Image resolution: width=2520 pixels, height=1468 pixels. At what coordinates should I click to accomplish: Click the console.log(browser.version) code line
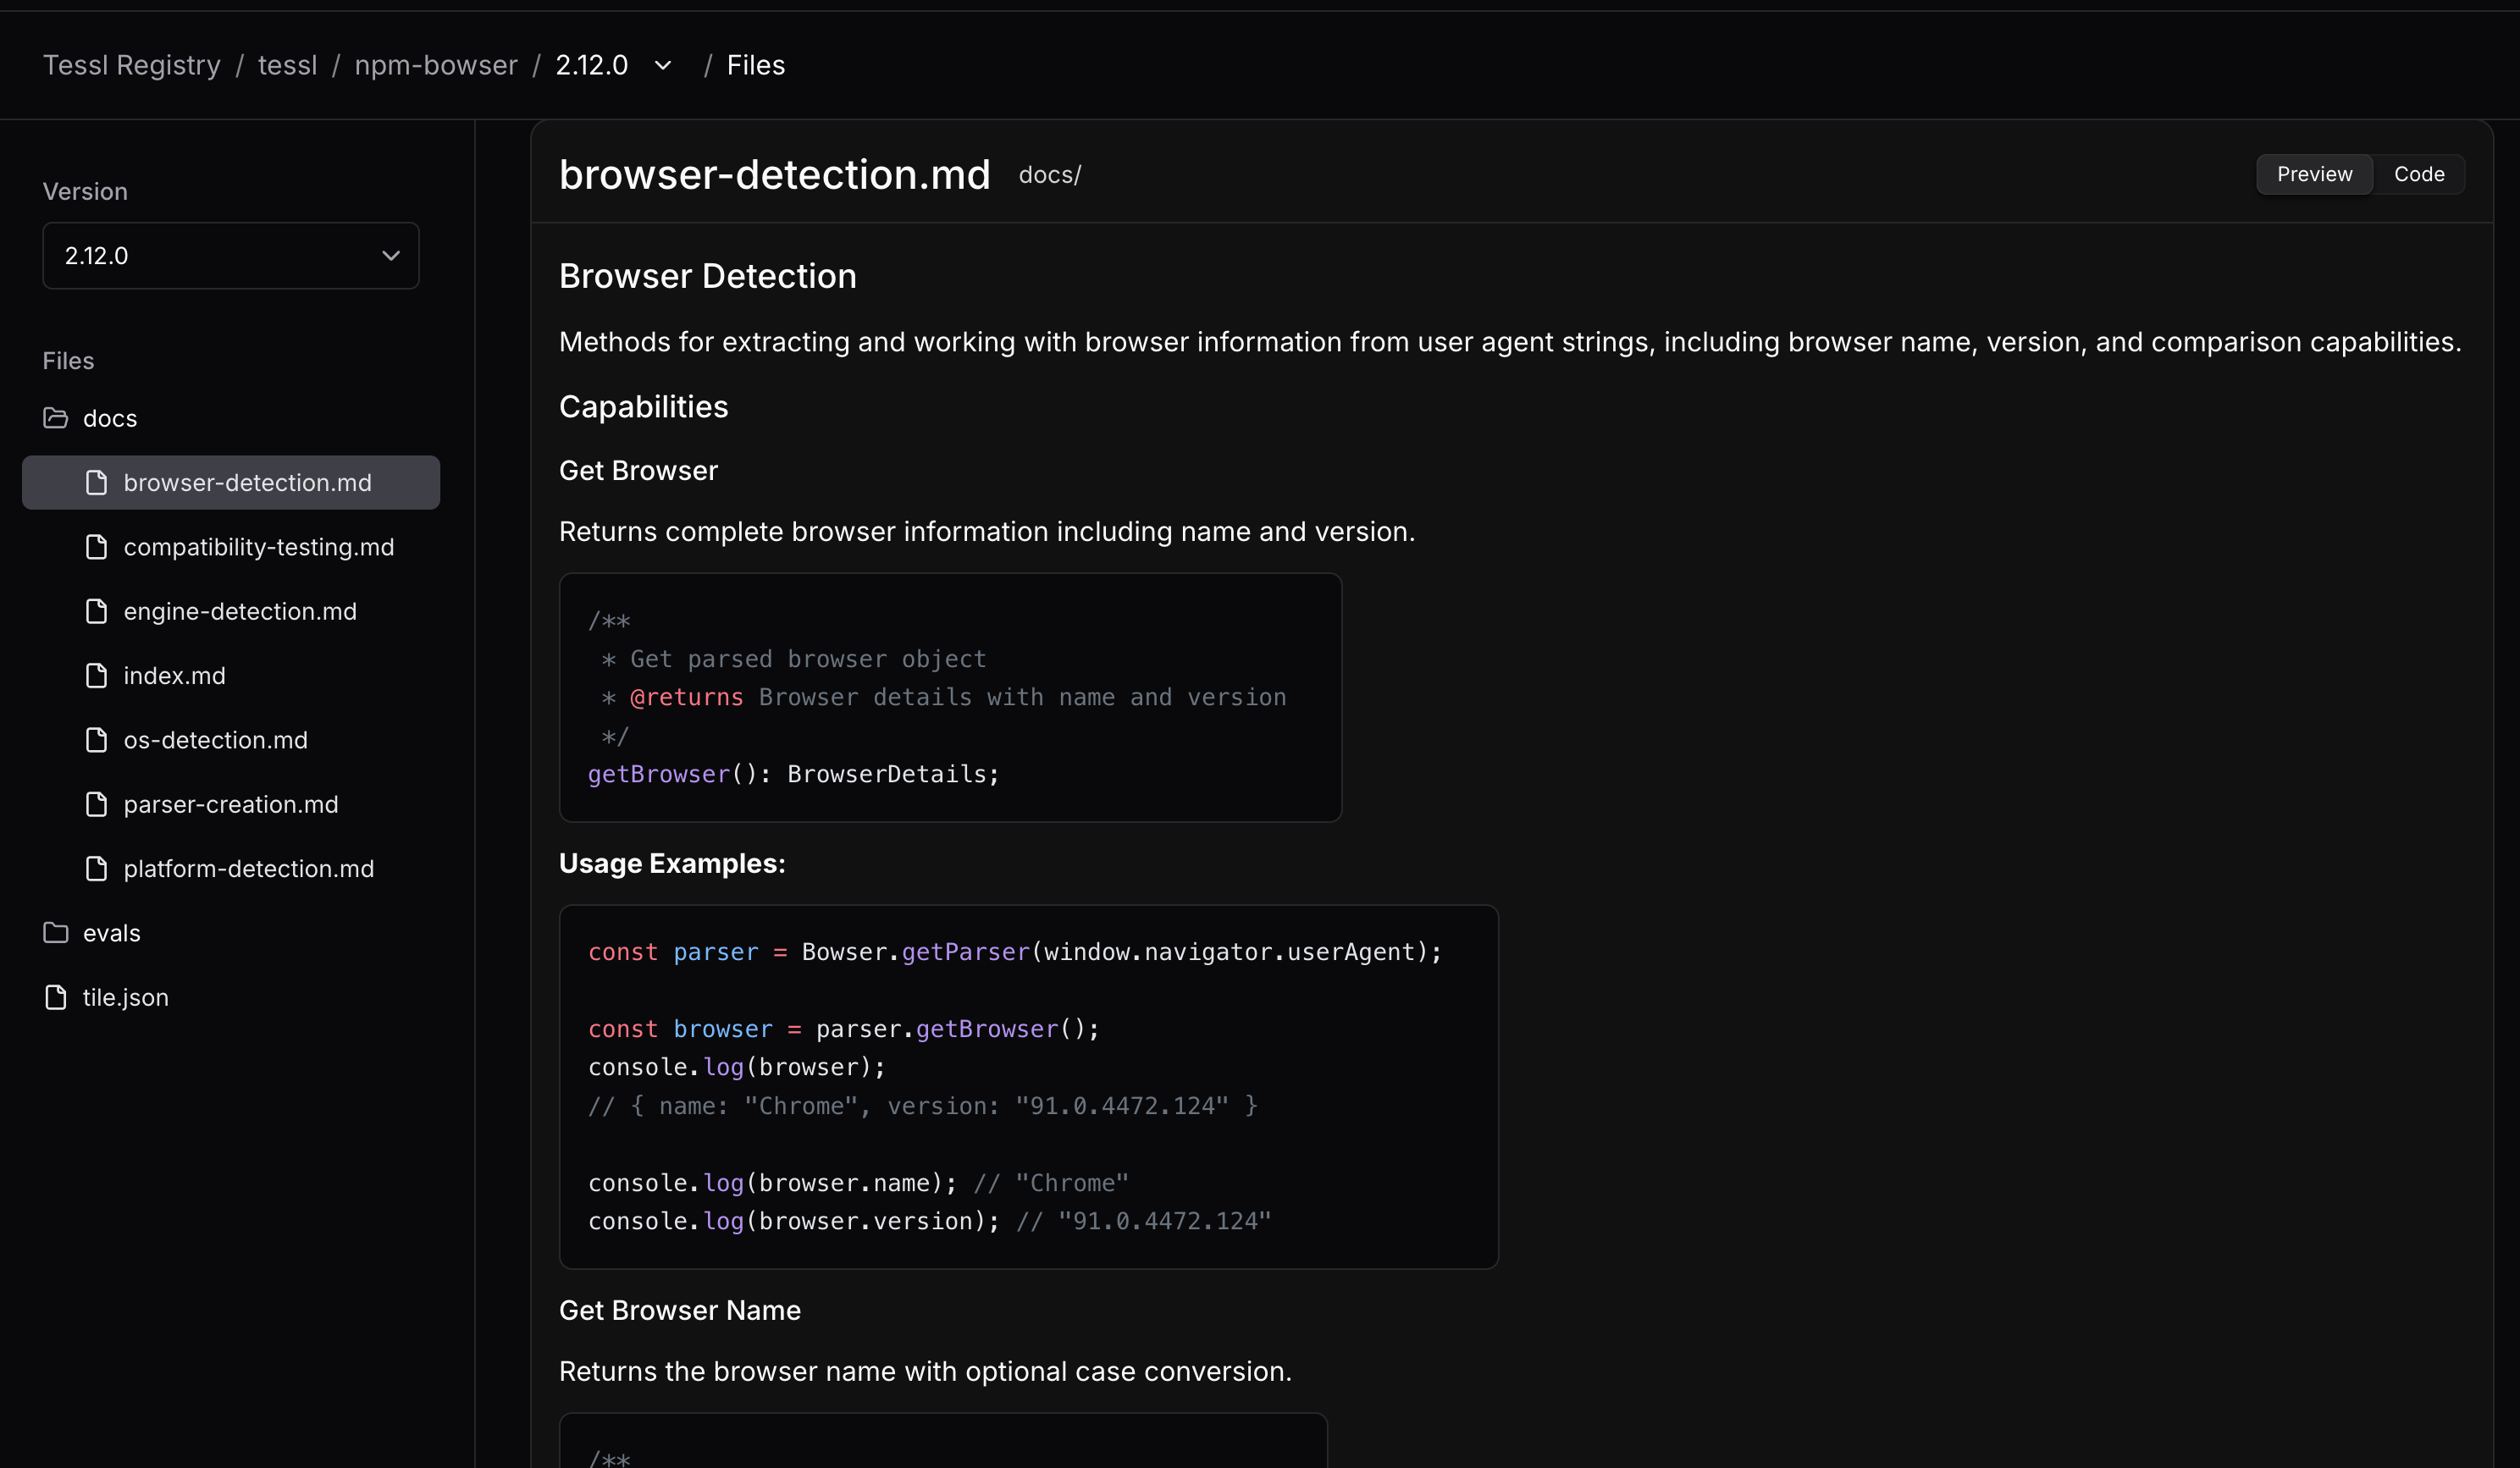929,1221
